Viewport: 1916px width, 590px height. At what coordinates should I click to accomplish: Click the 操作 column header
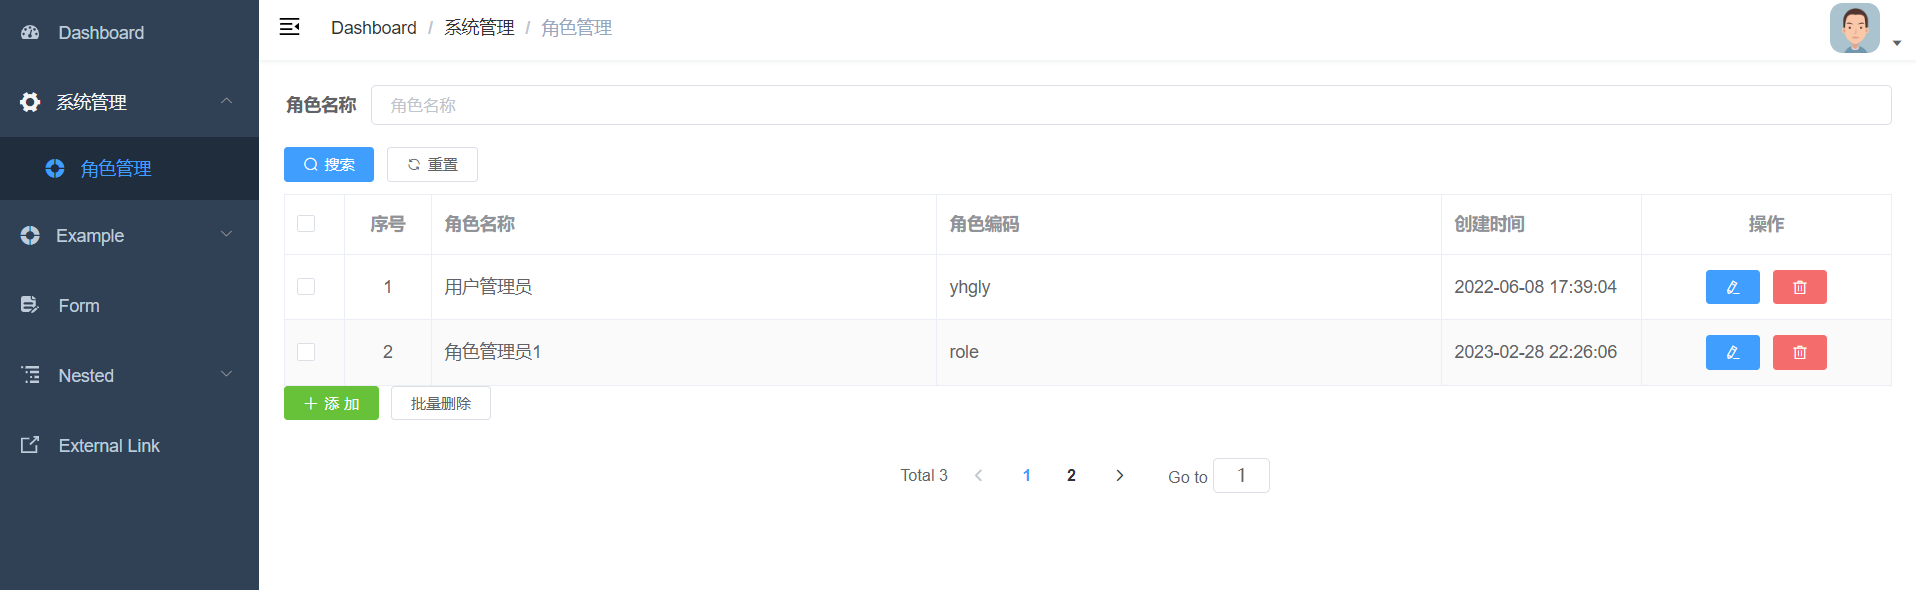1766,224
